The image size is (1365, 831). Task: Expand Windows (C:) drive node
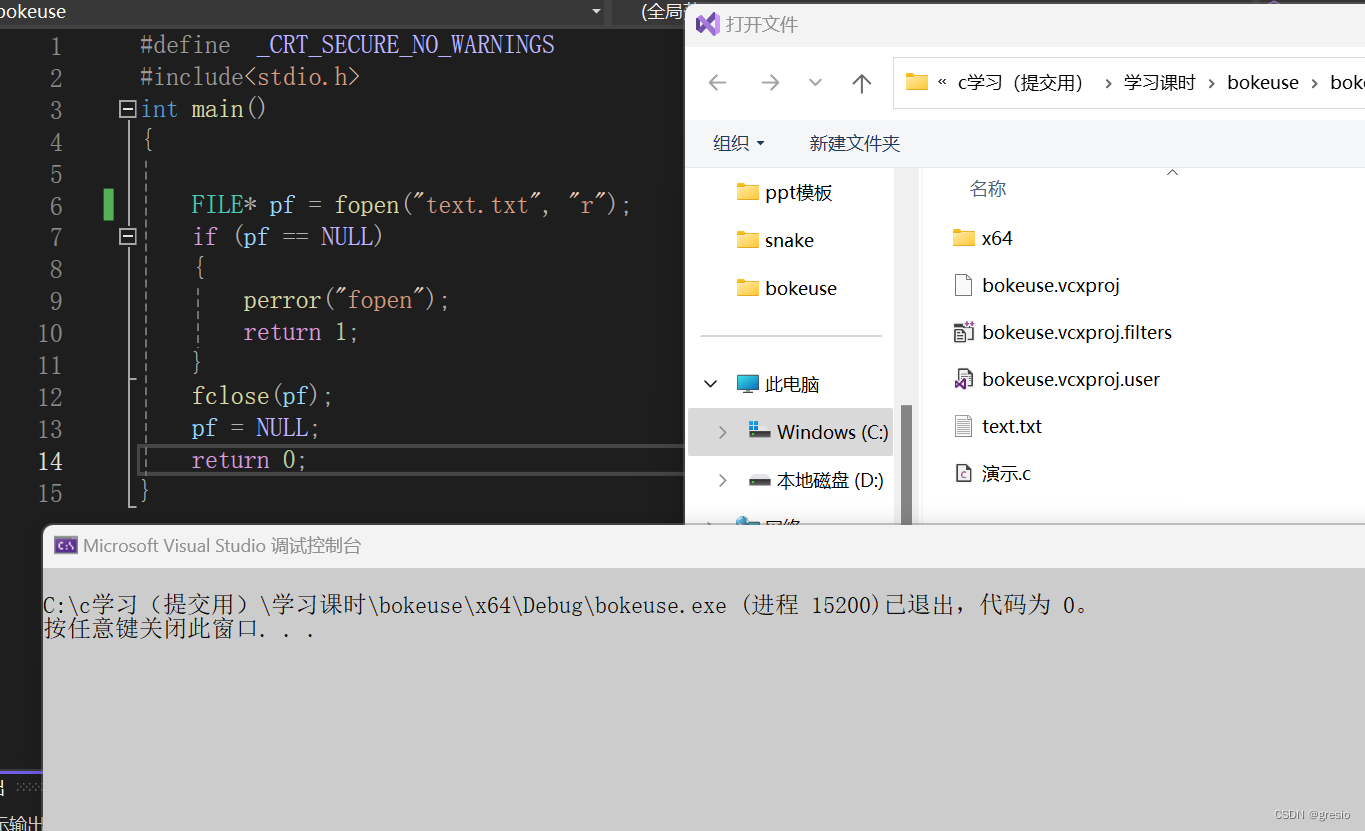click(722, 432)
